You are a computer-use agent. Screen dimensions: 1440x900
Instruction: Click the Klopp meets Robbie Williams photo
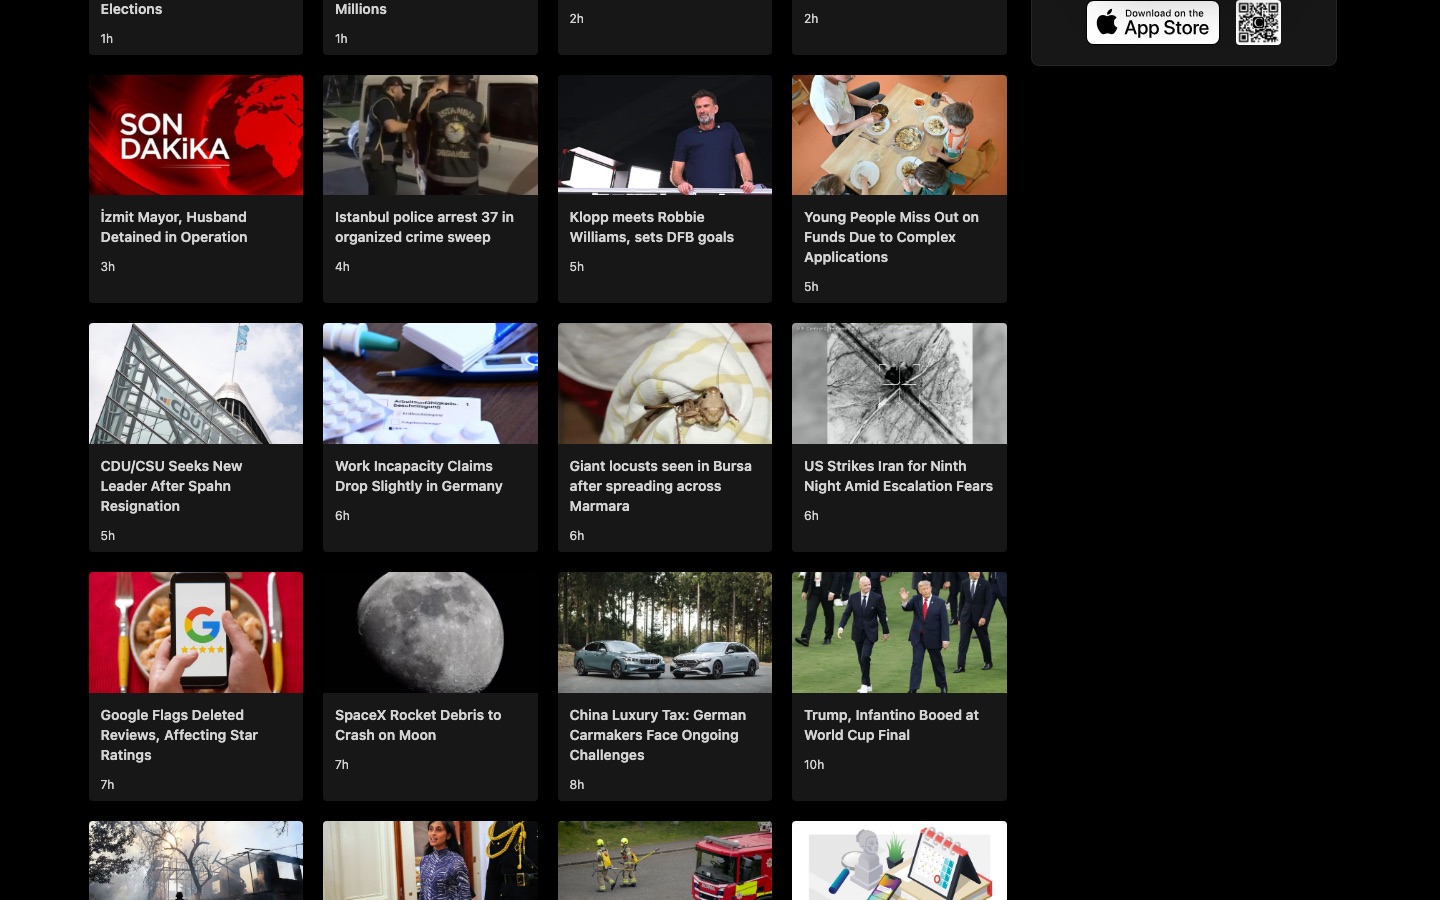[x=665, y=135]
